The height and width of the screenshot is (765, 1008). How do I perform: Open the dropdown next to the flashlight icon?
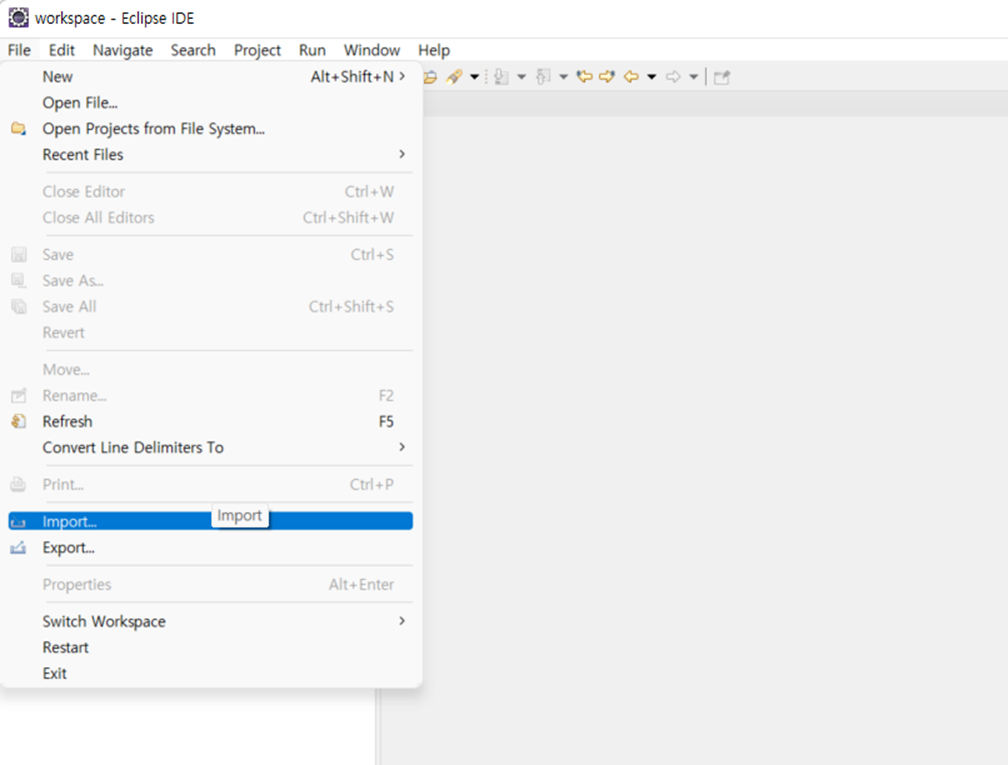coord(474,77)
